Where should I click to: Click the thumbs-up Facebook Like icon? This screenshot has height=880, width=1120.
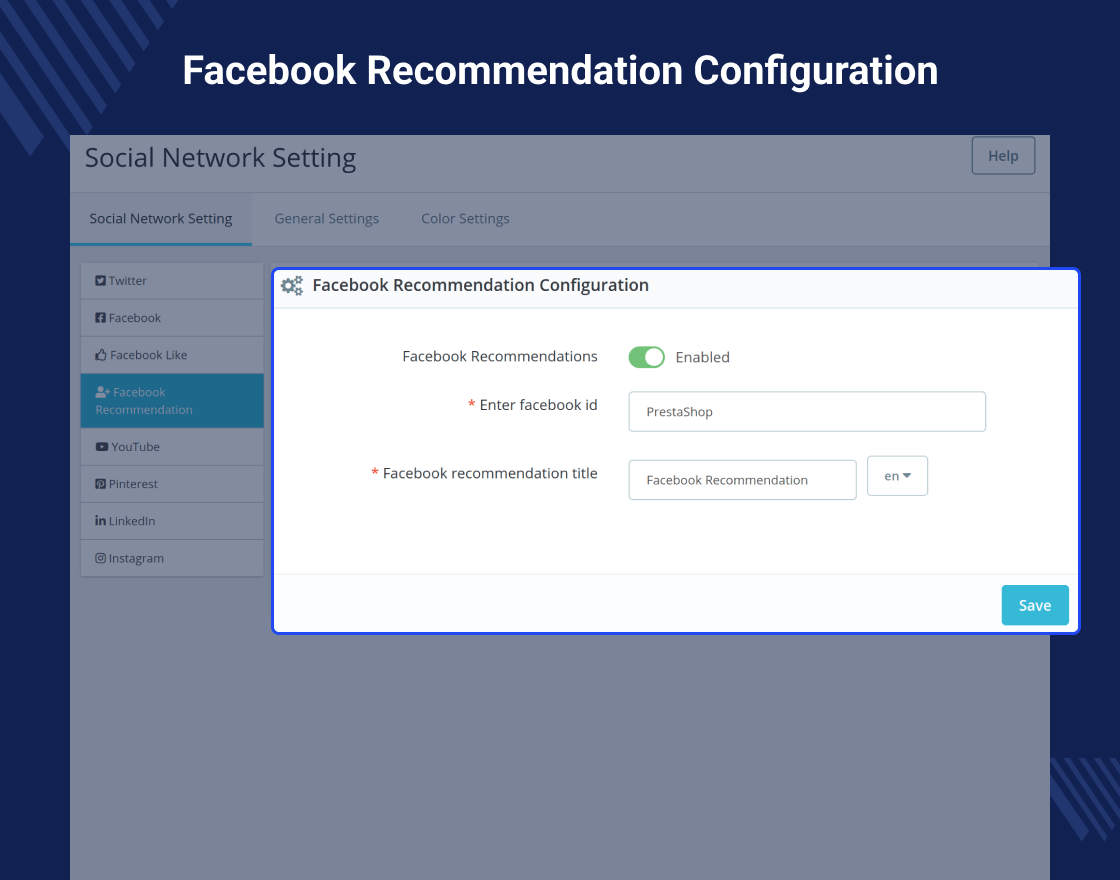tap(101, 355)
